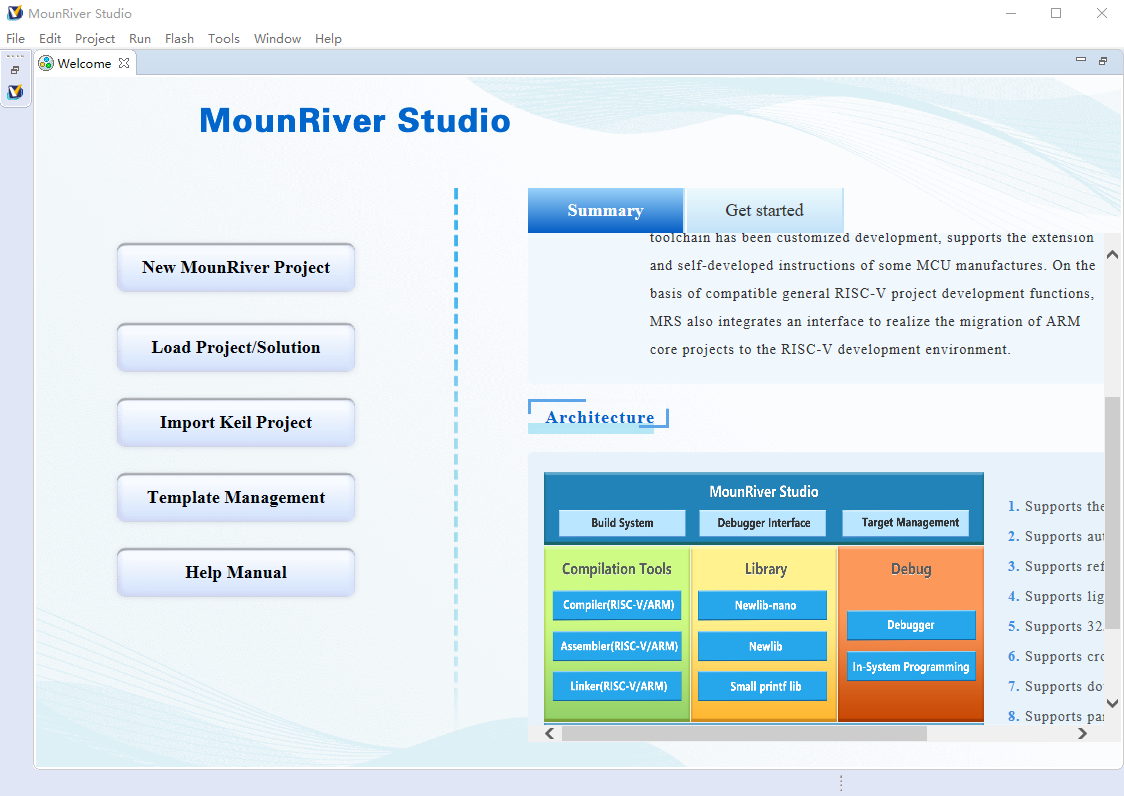Click the Debugger box under Debug
This screenshot has height=796, width=1124.
tap(910, 625)
